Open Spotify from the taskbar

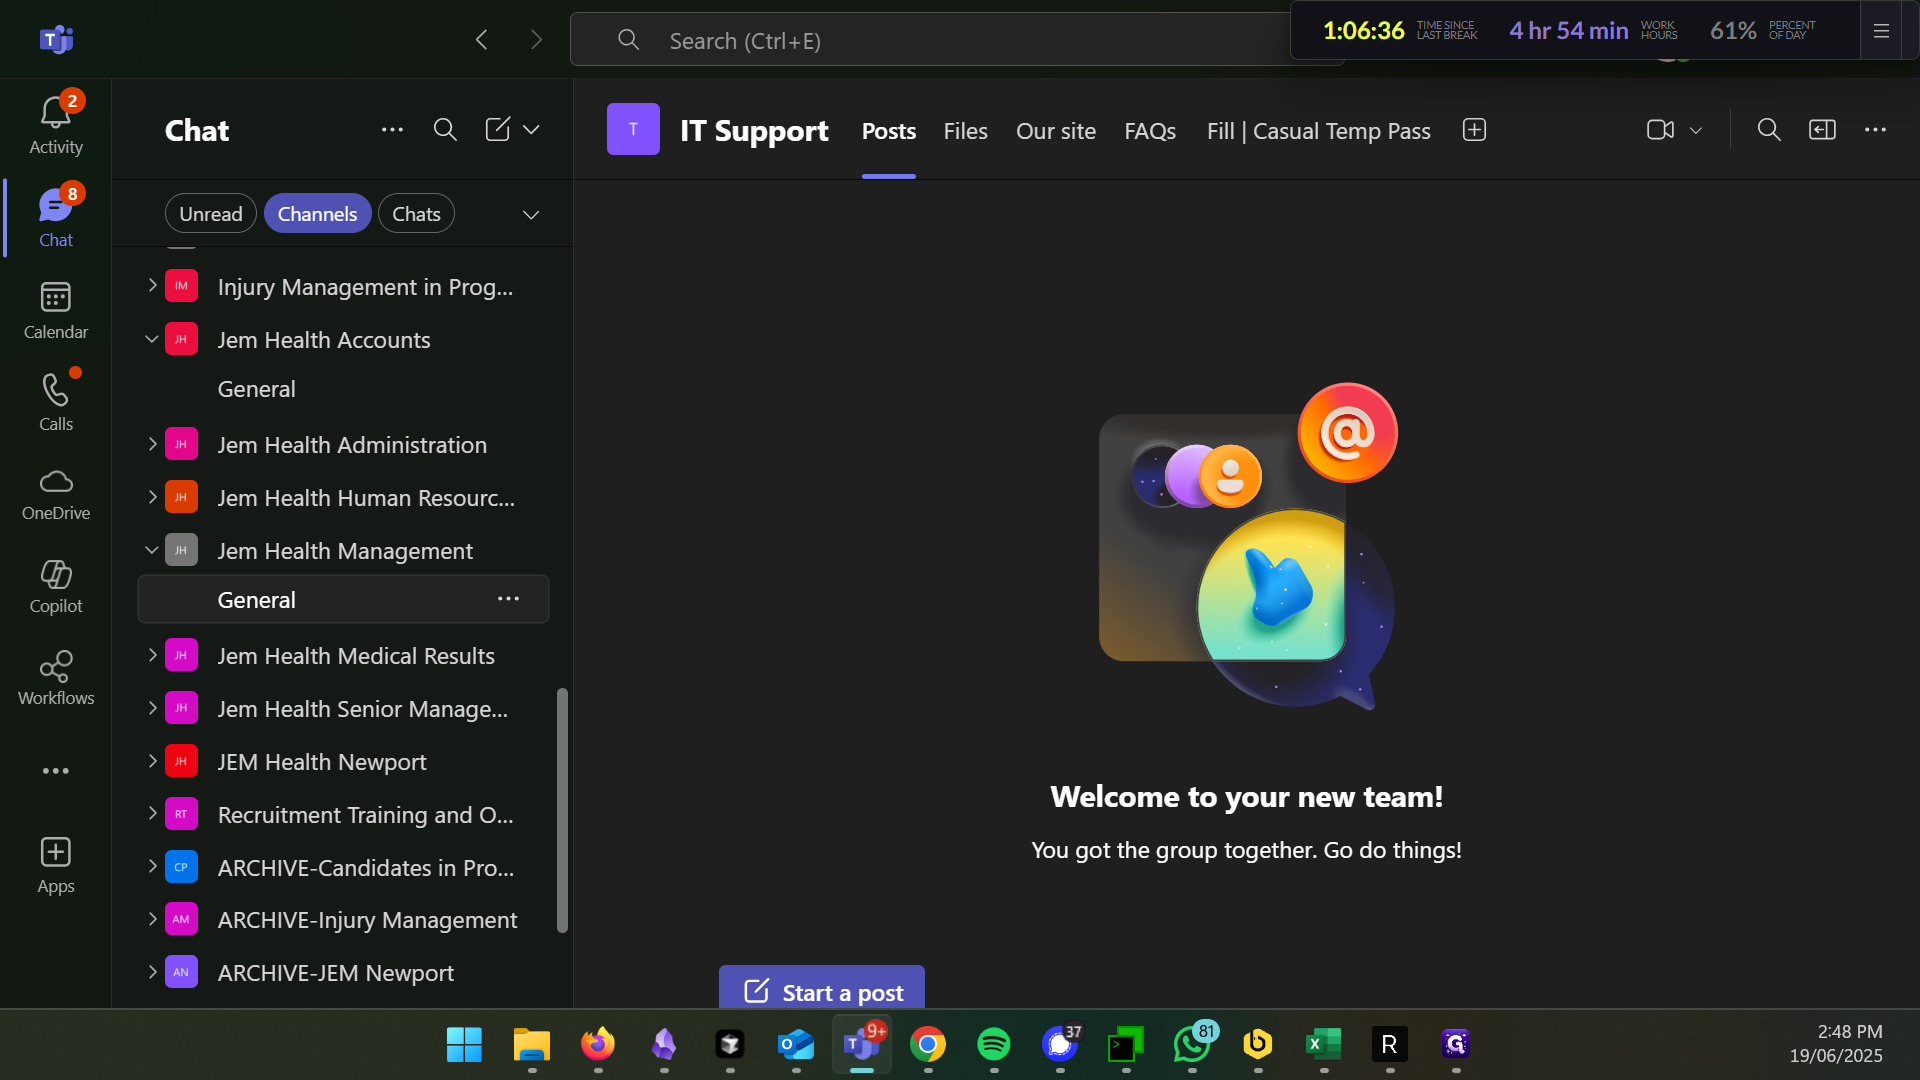pos(993,1044)
